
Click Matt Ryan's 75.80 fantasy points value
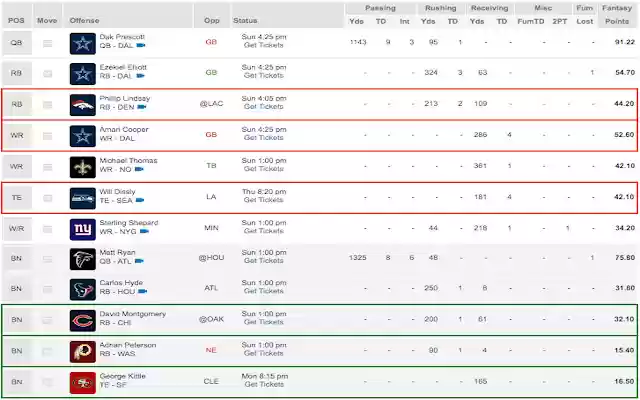click(x=625, y=258)
